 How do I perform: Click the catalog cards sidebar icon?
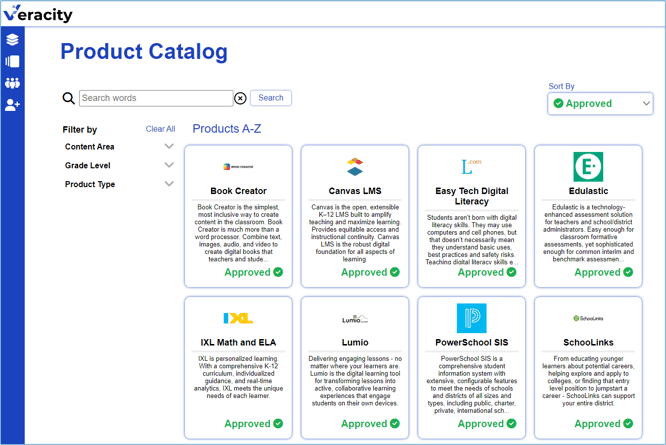pyautogui.click(x=12, y=62)
